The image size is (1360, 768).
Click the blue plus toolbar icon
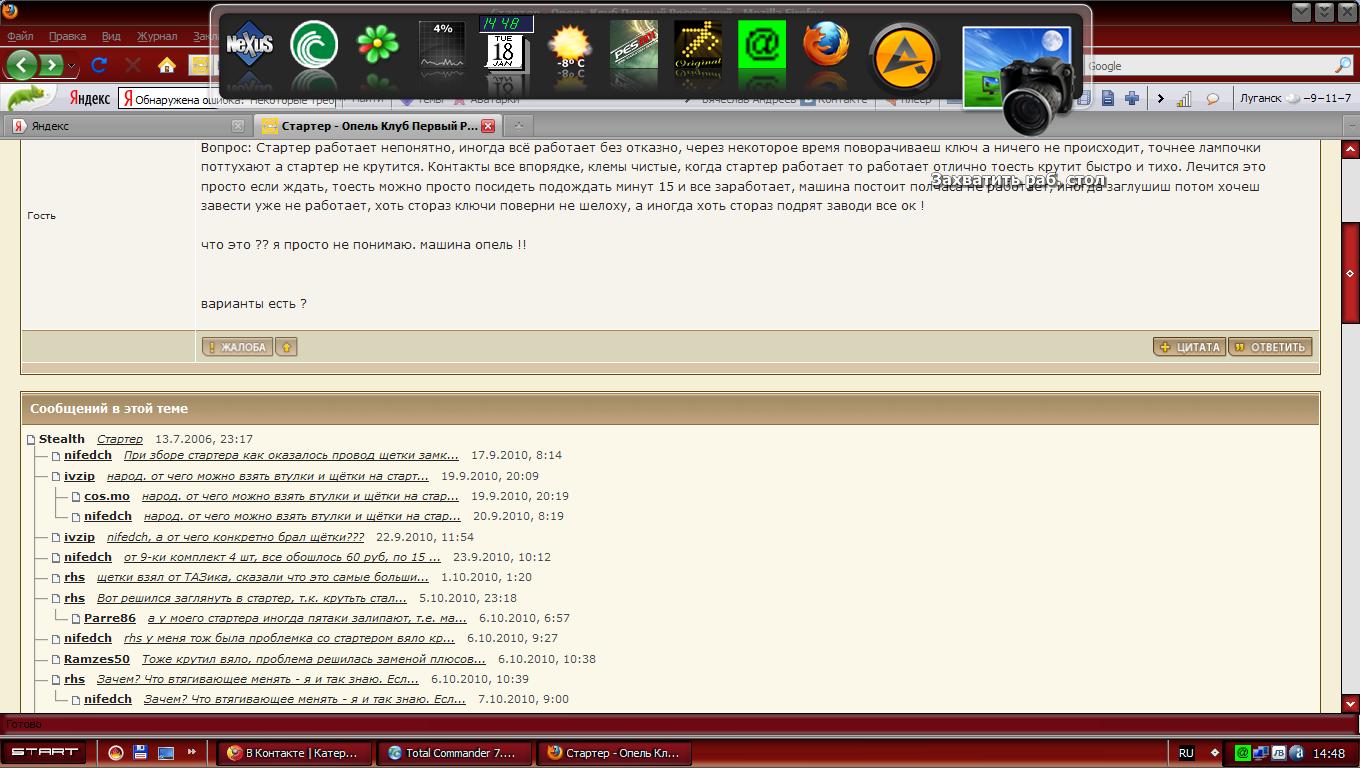(x=1132, y=98)
